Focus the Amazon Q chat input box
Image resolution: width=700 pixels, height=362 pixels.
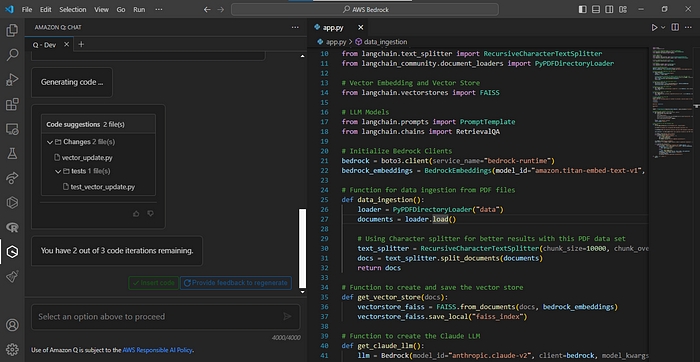[x=166, y=317]
